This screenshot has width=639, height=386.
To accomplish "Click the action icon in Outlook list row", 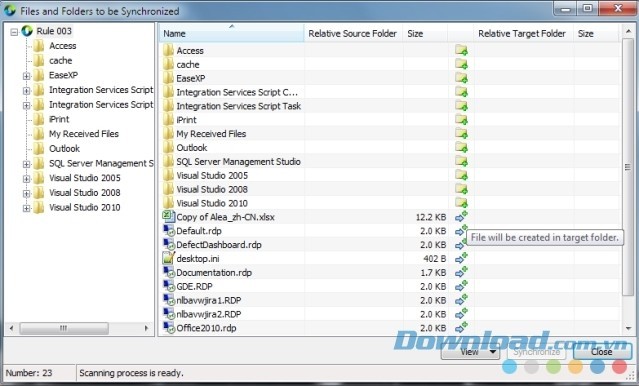I will pyautogui.click(x=461, y=148).
